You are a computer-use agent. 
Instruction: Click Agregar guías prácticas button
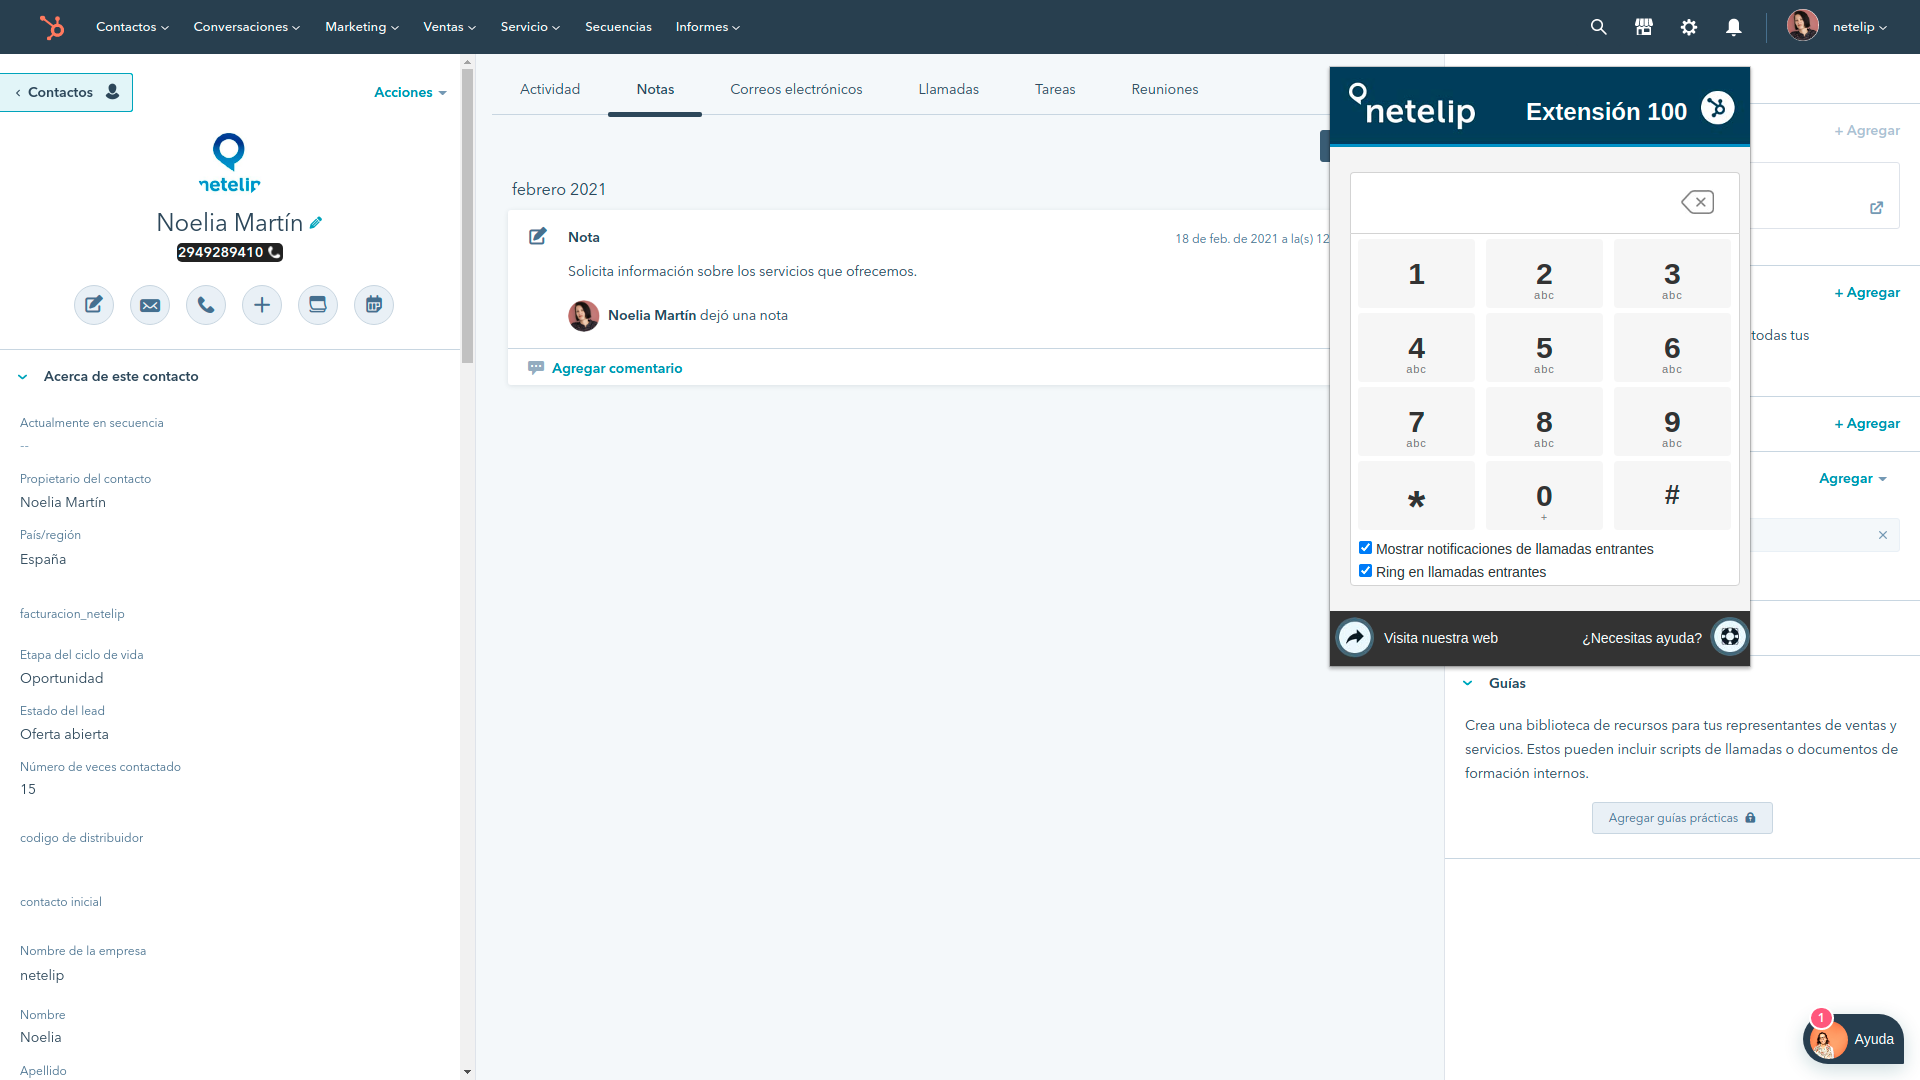1682,818
